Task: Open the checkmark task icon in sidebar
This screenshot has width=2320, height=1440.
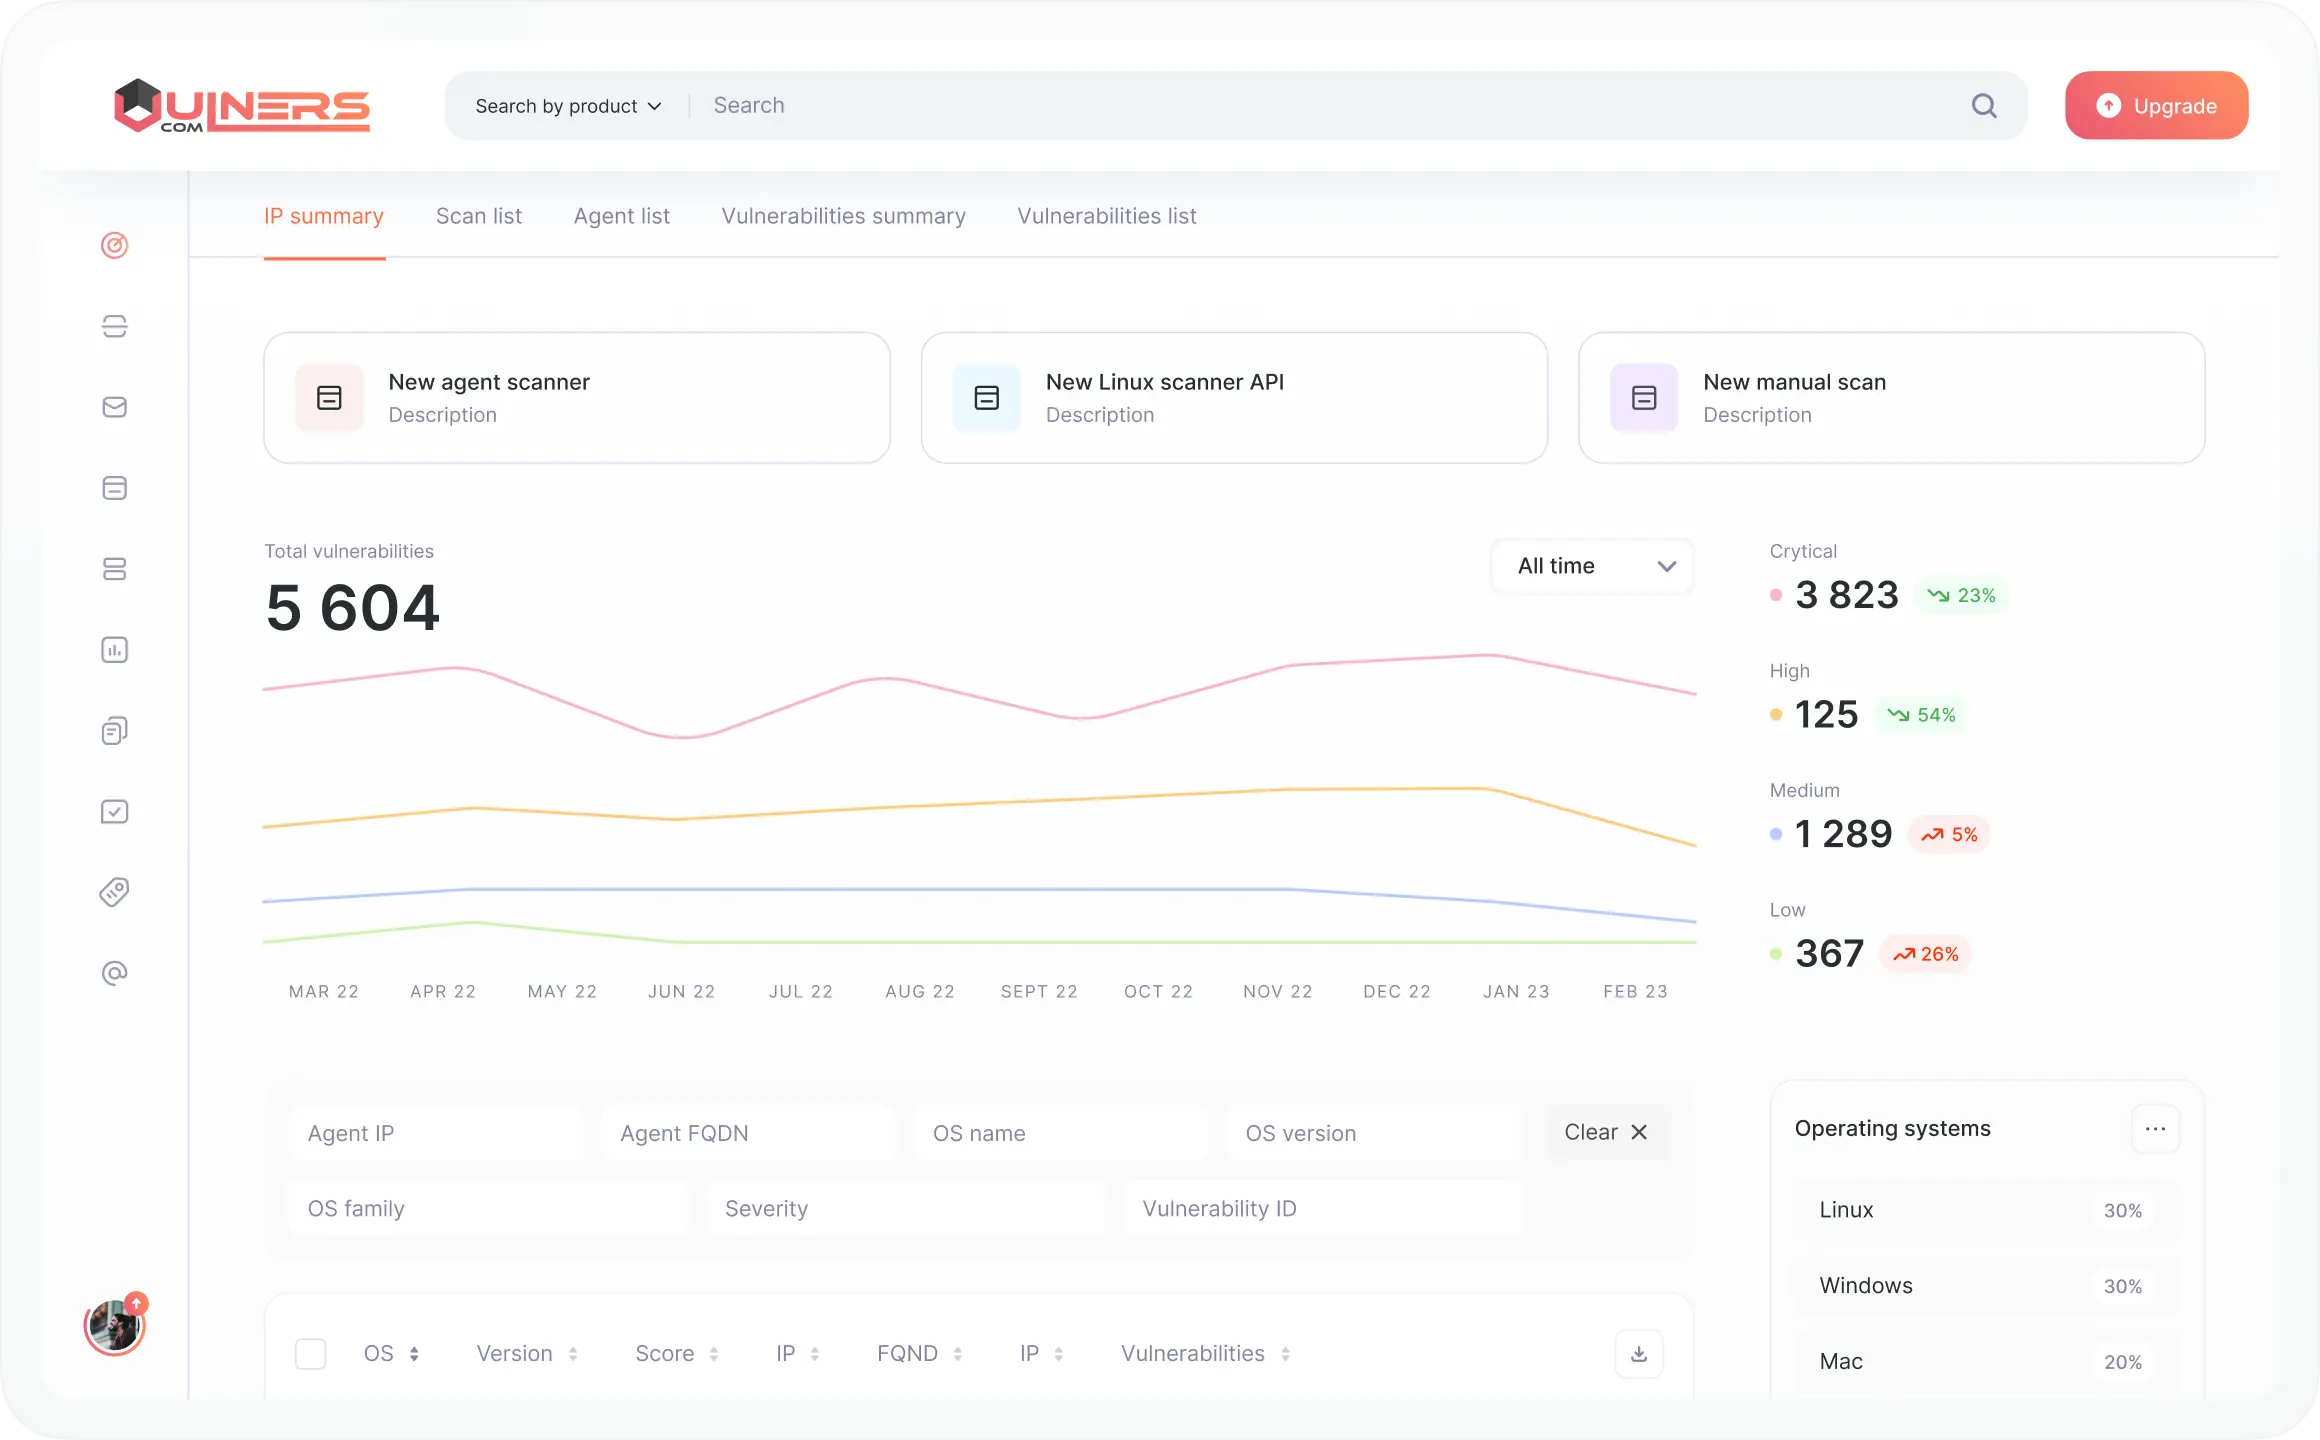Action: [115, 812]
